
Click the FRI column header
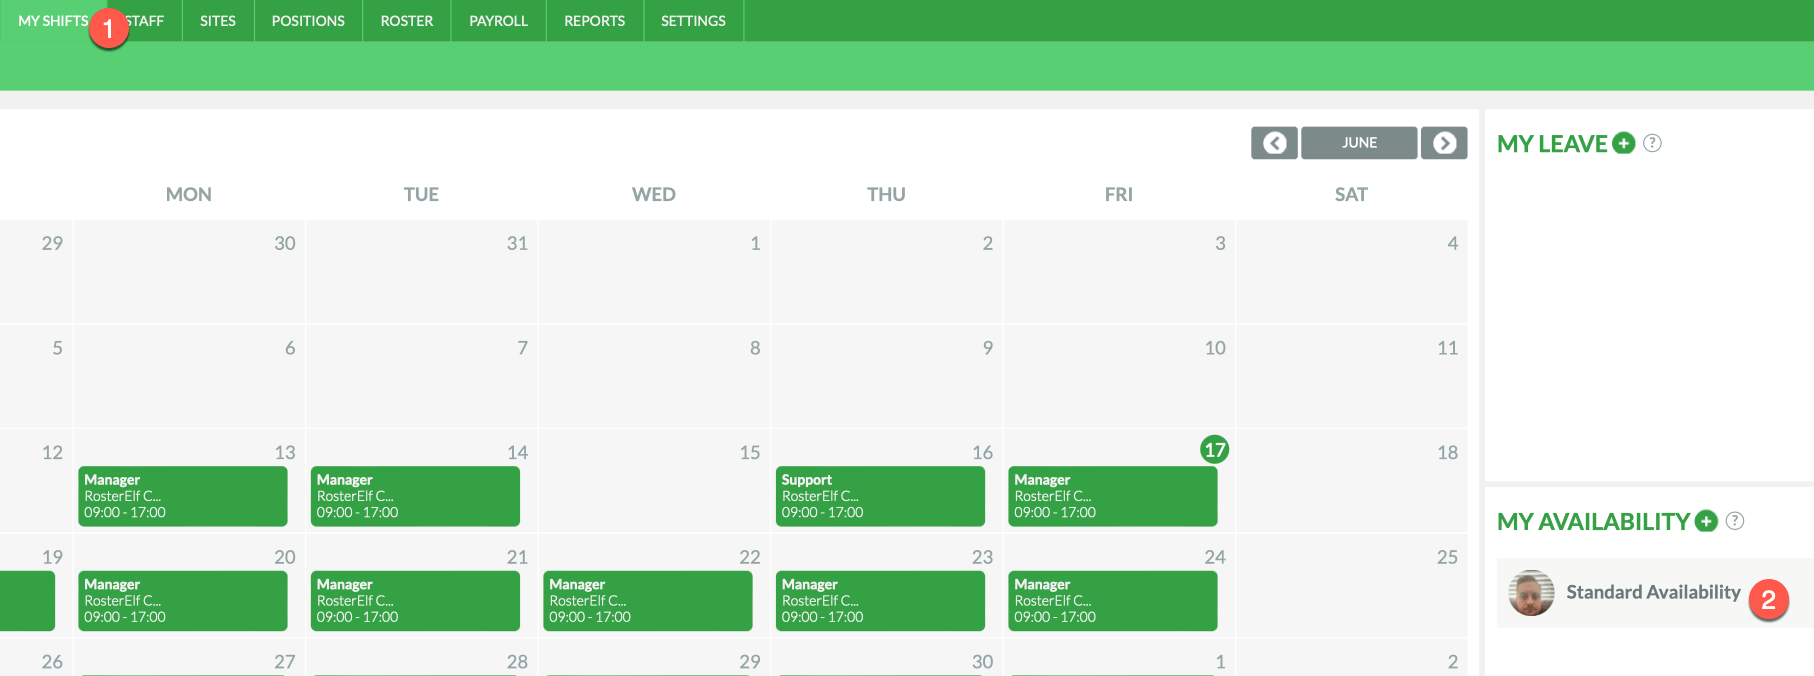(x=1119, y=195)
